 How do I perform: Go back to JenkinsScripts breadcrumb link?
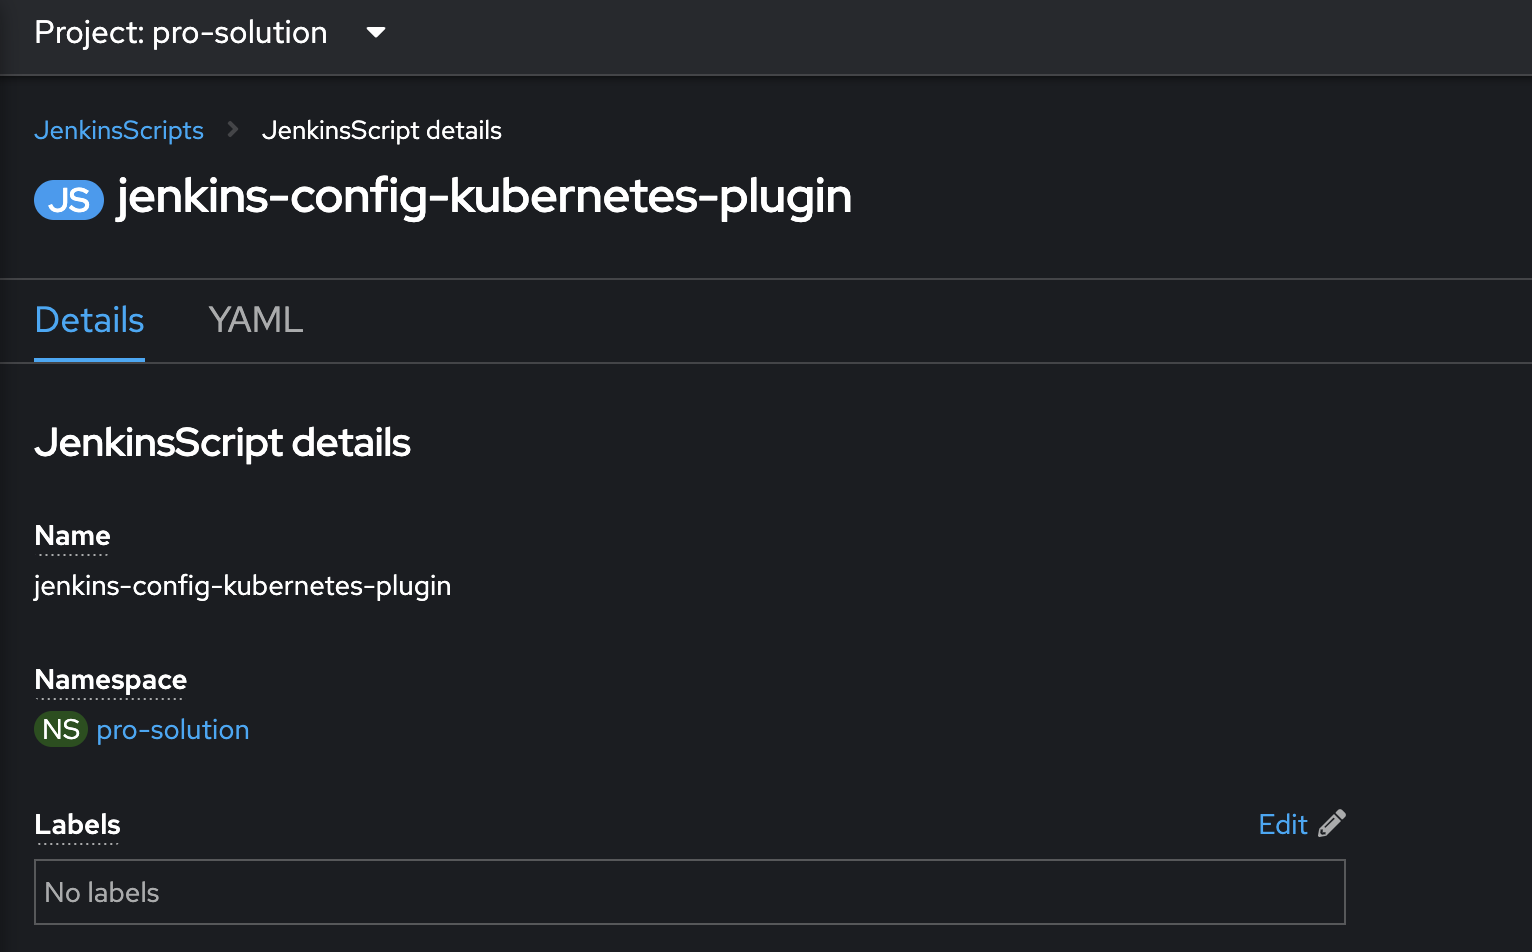[x=119, y=130]
